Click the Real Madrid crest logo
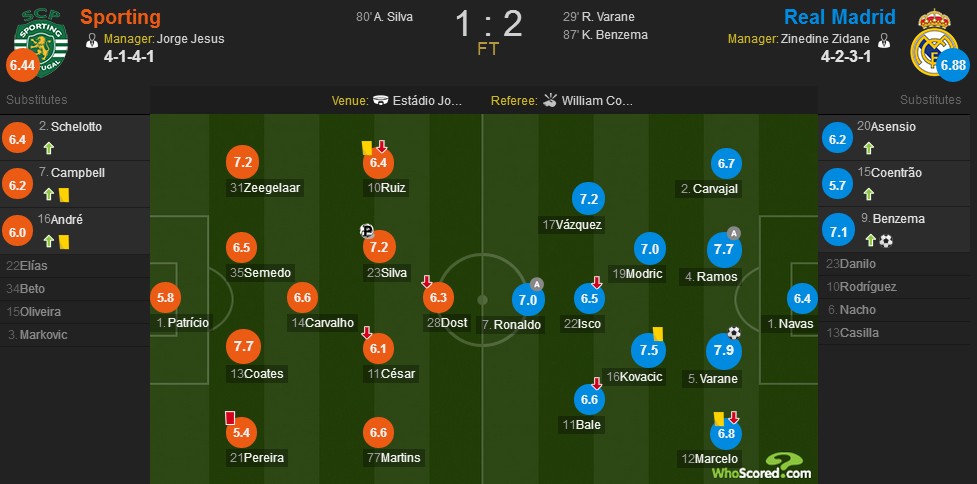 coord(933,42)
